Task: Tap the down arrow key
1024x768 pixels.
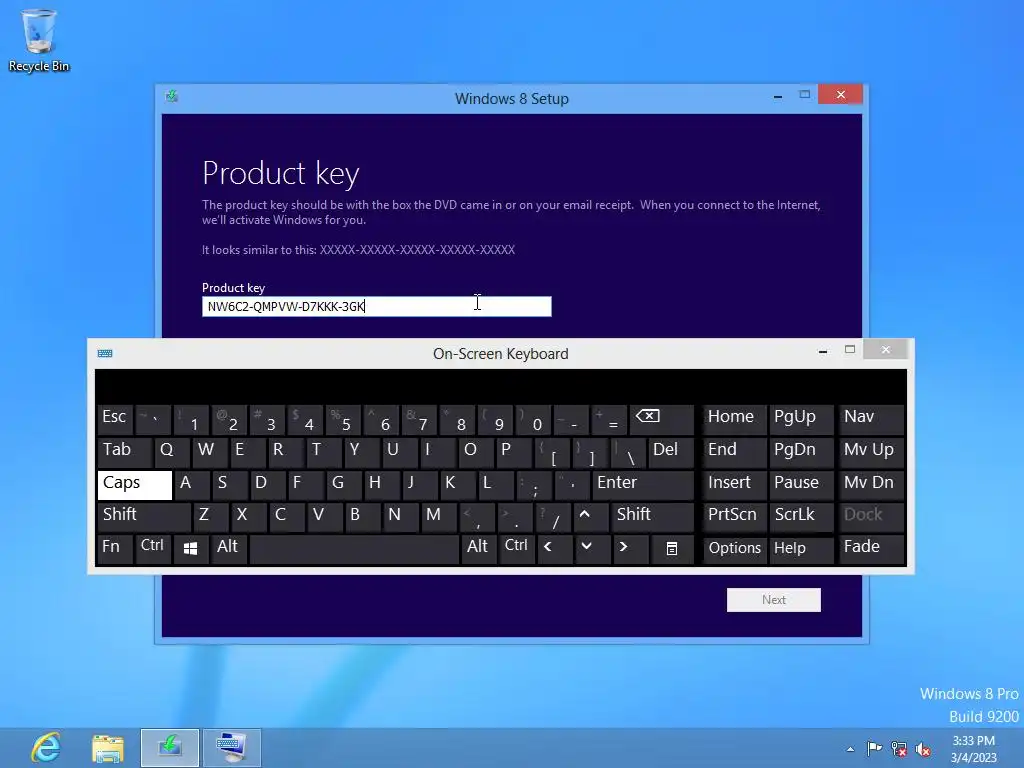Action: coord(592,549)
